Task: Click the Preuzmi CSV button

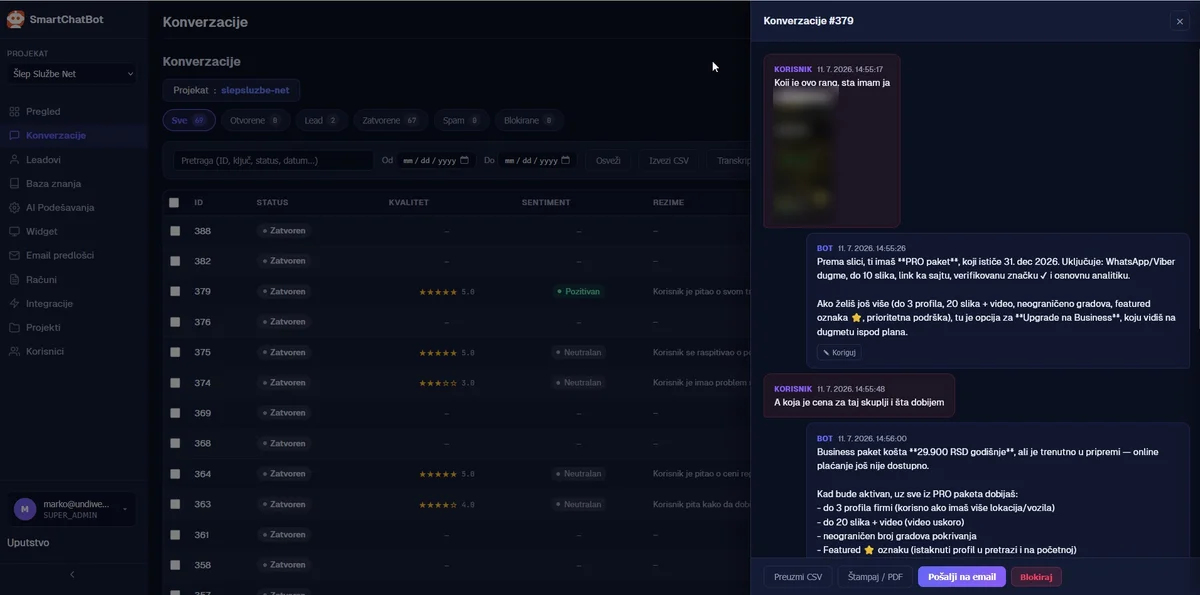Action: point(798,577)
